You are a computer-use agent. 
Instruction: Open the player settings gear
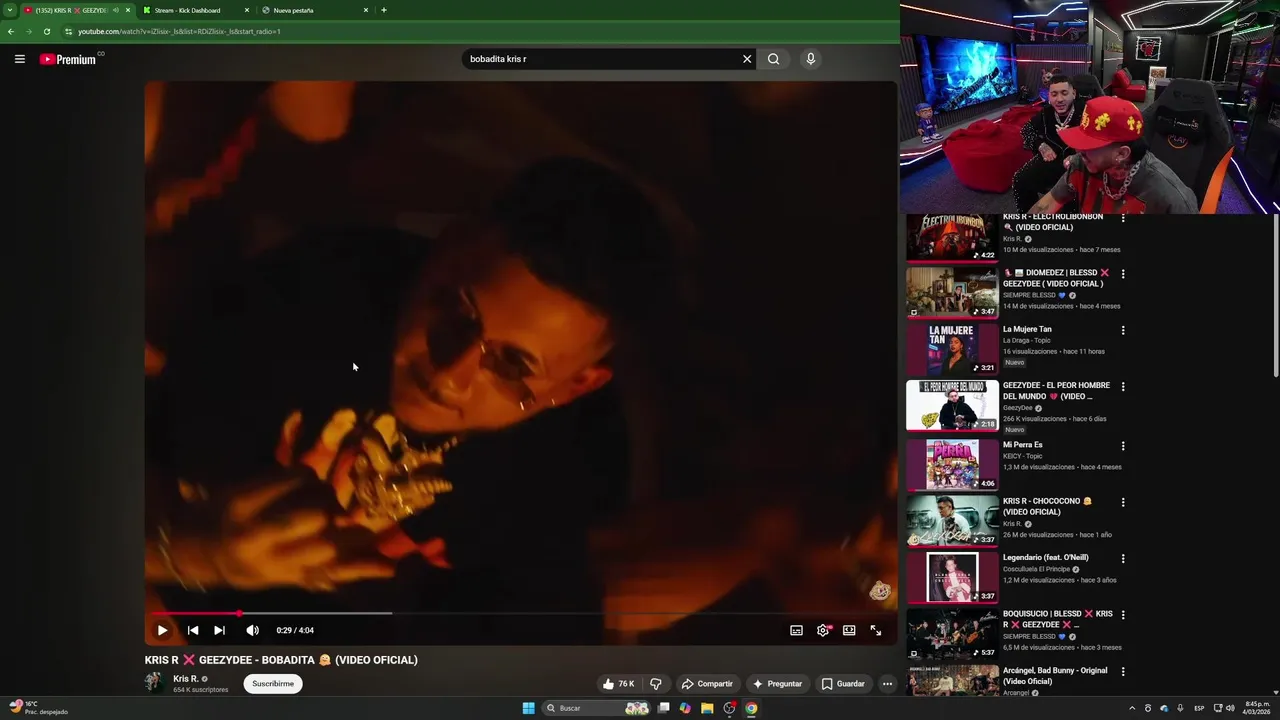[x=823, y=630]
